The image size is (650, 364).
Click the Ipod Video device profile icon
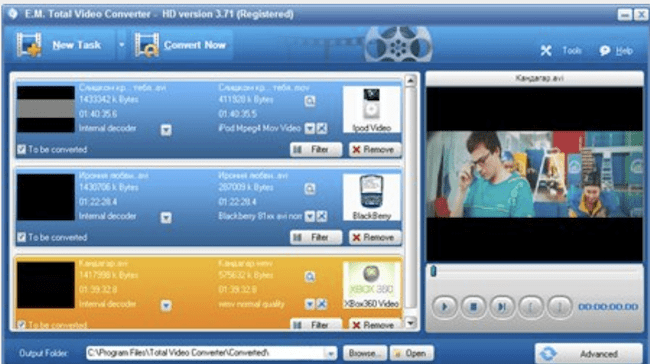coord(371,109)
